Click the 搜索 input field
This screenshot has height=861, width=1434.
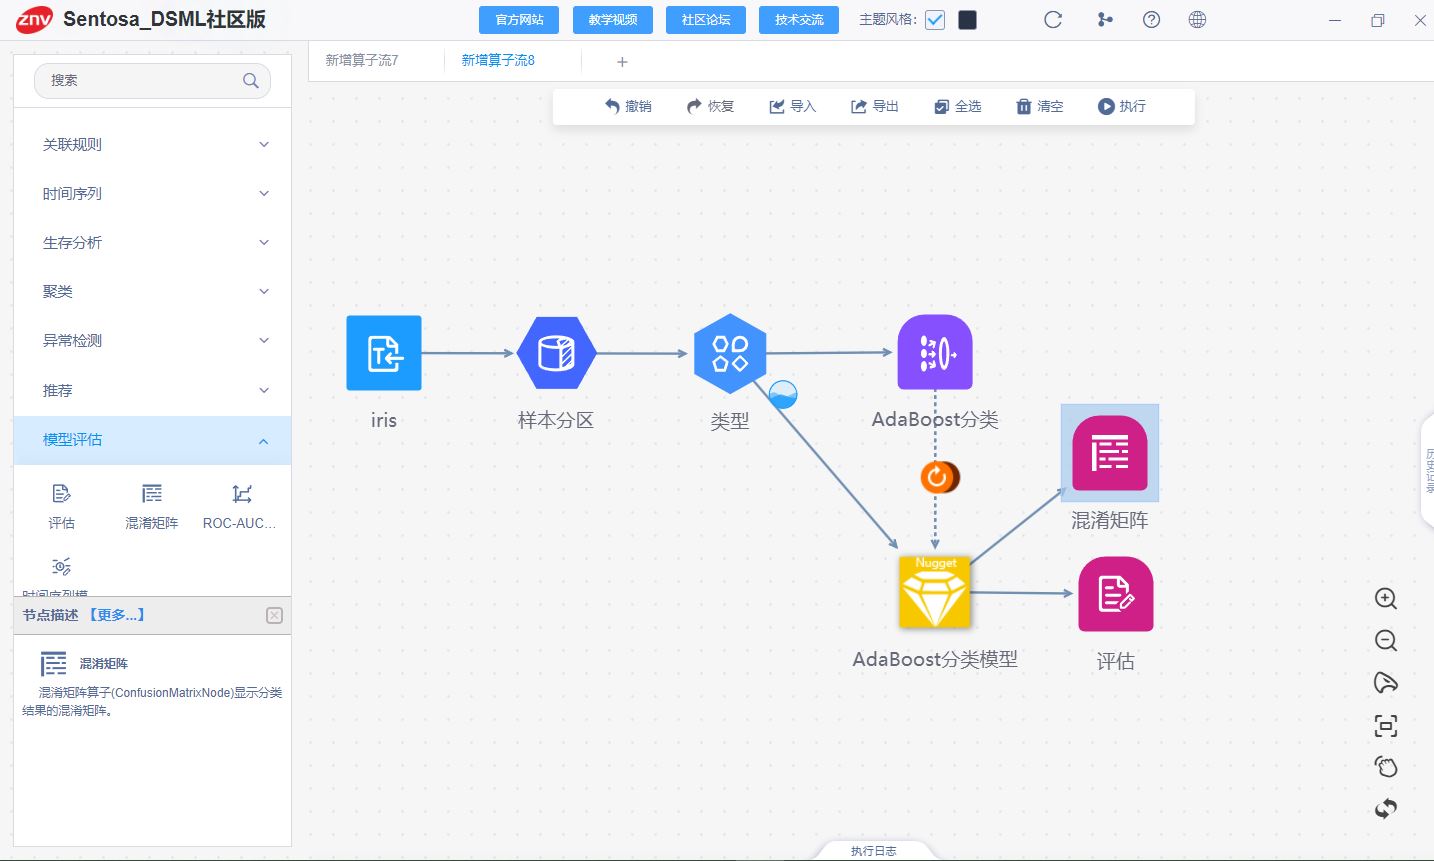coord(152,81)
